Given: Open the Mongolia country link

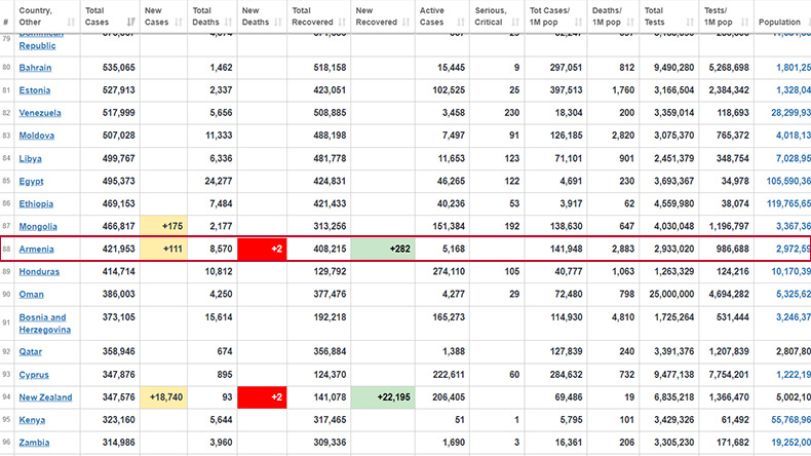Looking at the screenshot, I should click(x=38, y=226).
